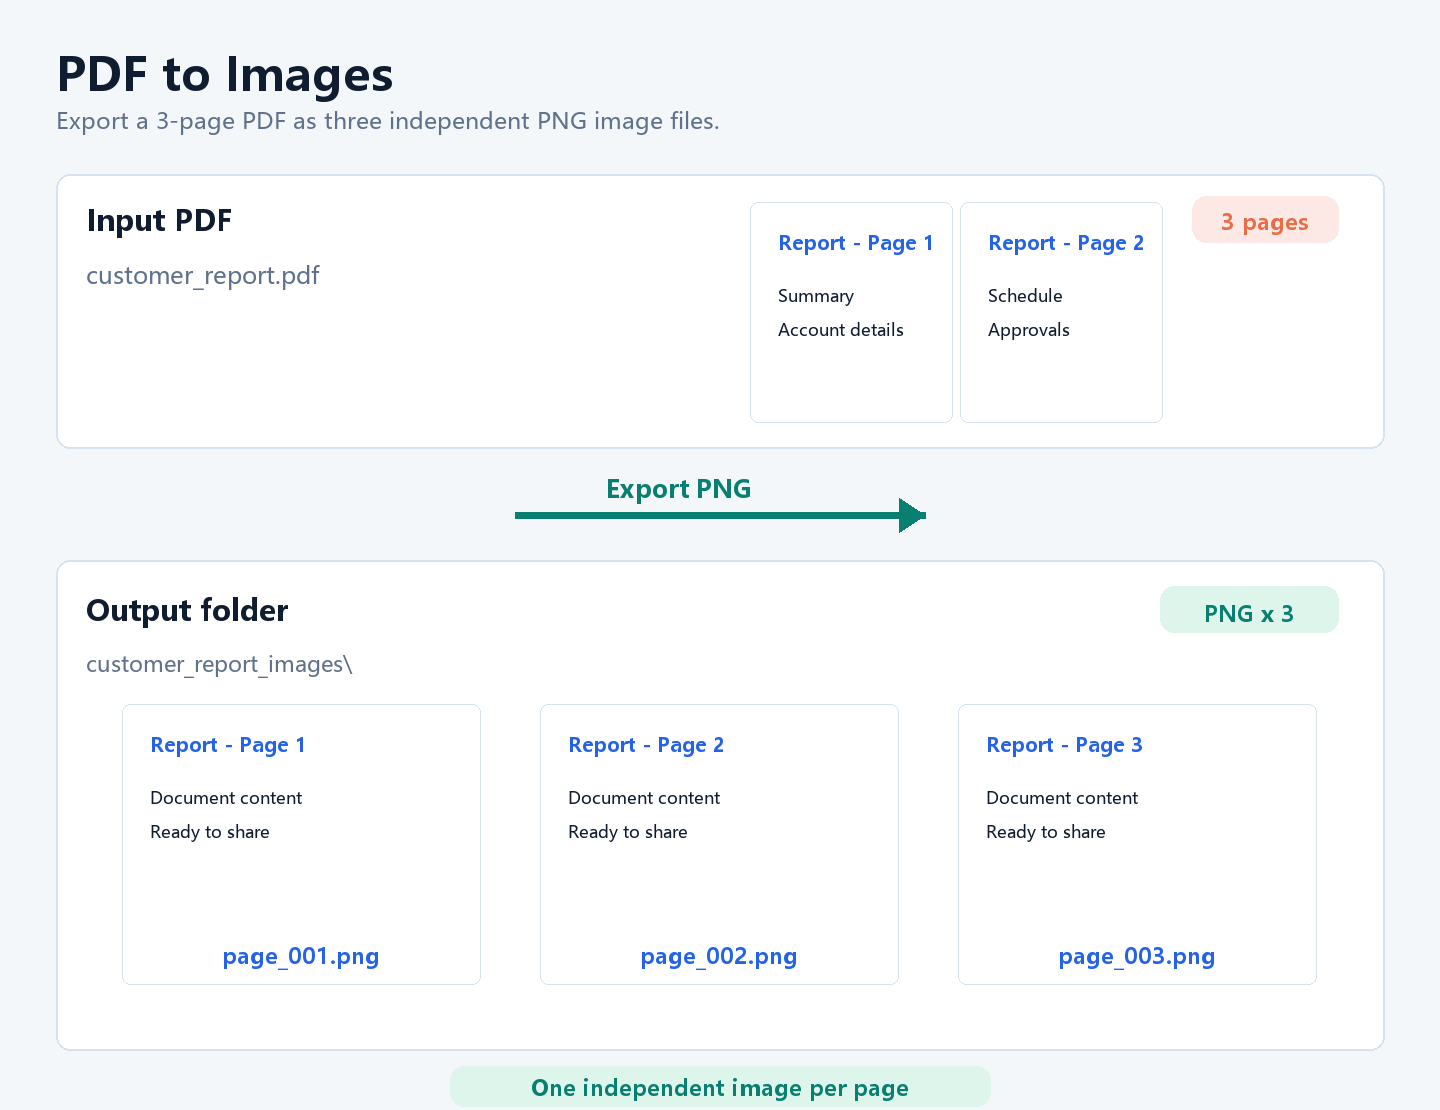Image resolution: width=1440 pixels, height=1110 pixels.
Task: Open the page_003.png output card
Action: 1137,844
